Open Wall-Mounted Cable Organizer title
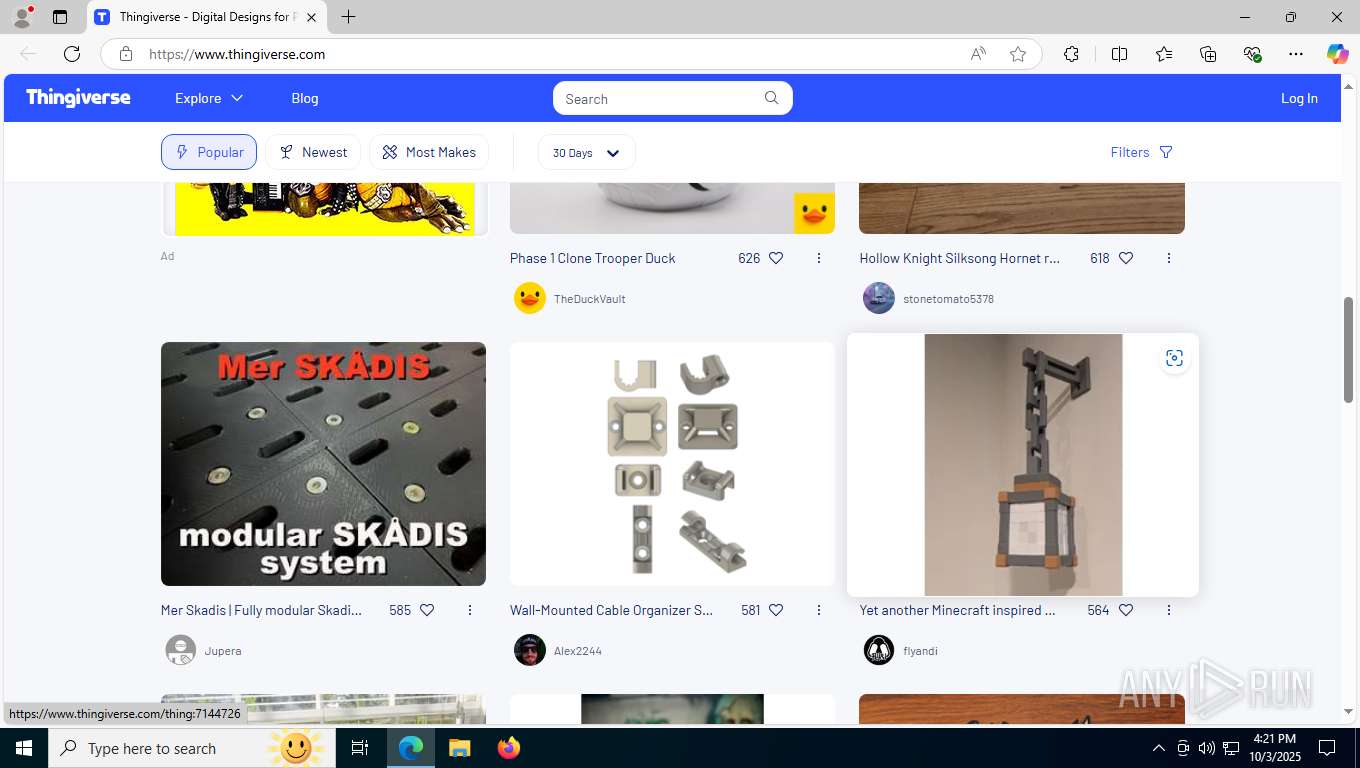Viewport: 1360px width, 768px height. (x=612, y=610)
